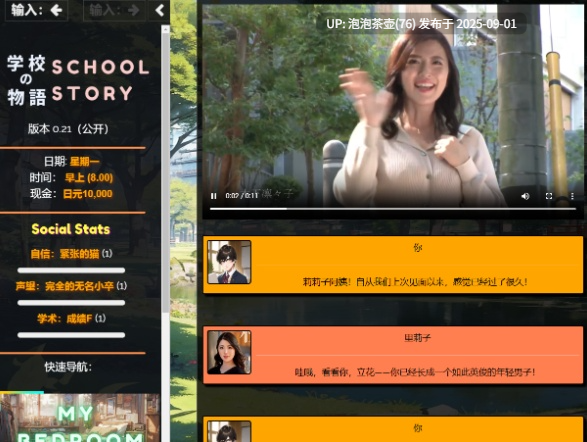Click the 里莉子 speaker name in dialogue

click(417, 338)
